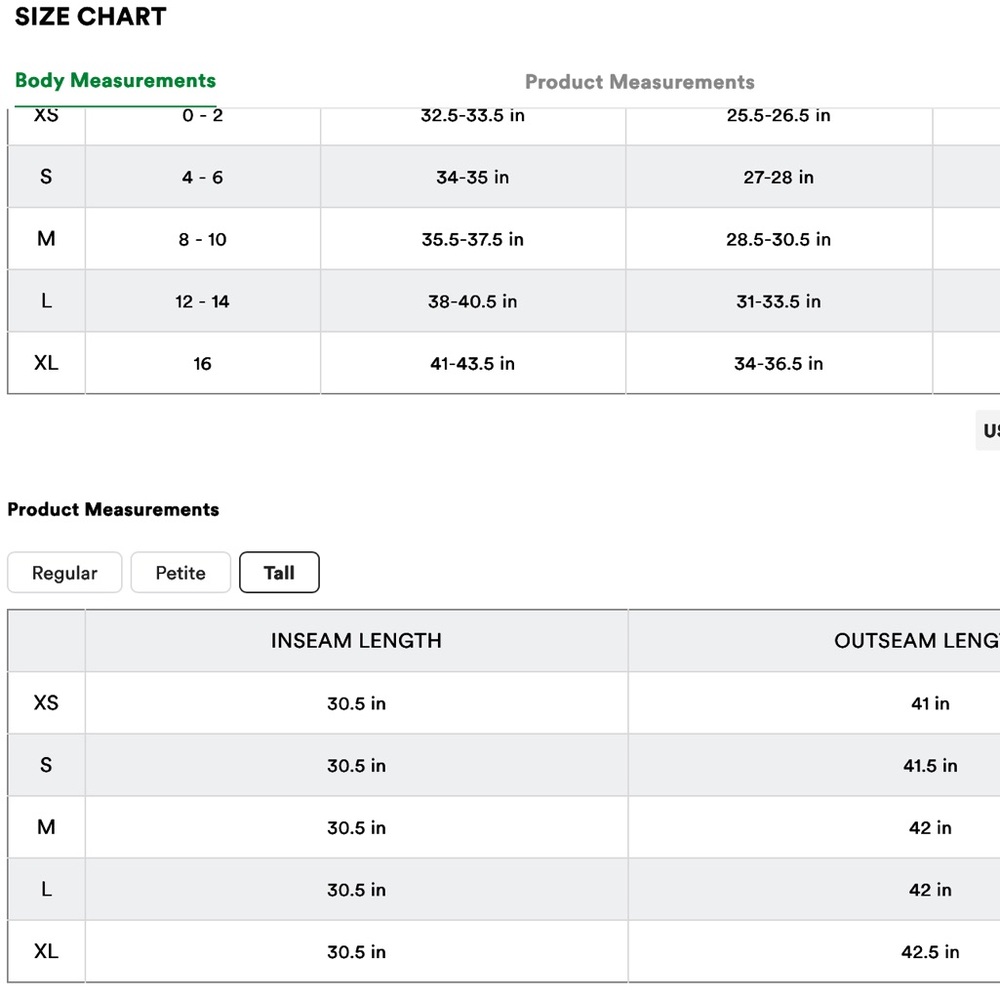Click the INSEAM LENGTH column header
Viewport: 1000px width, 1000px height.
356,640
